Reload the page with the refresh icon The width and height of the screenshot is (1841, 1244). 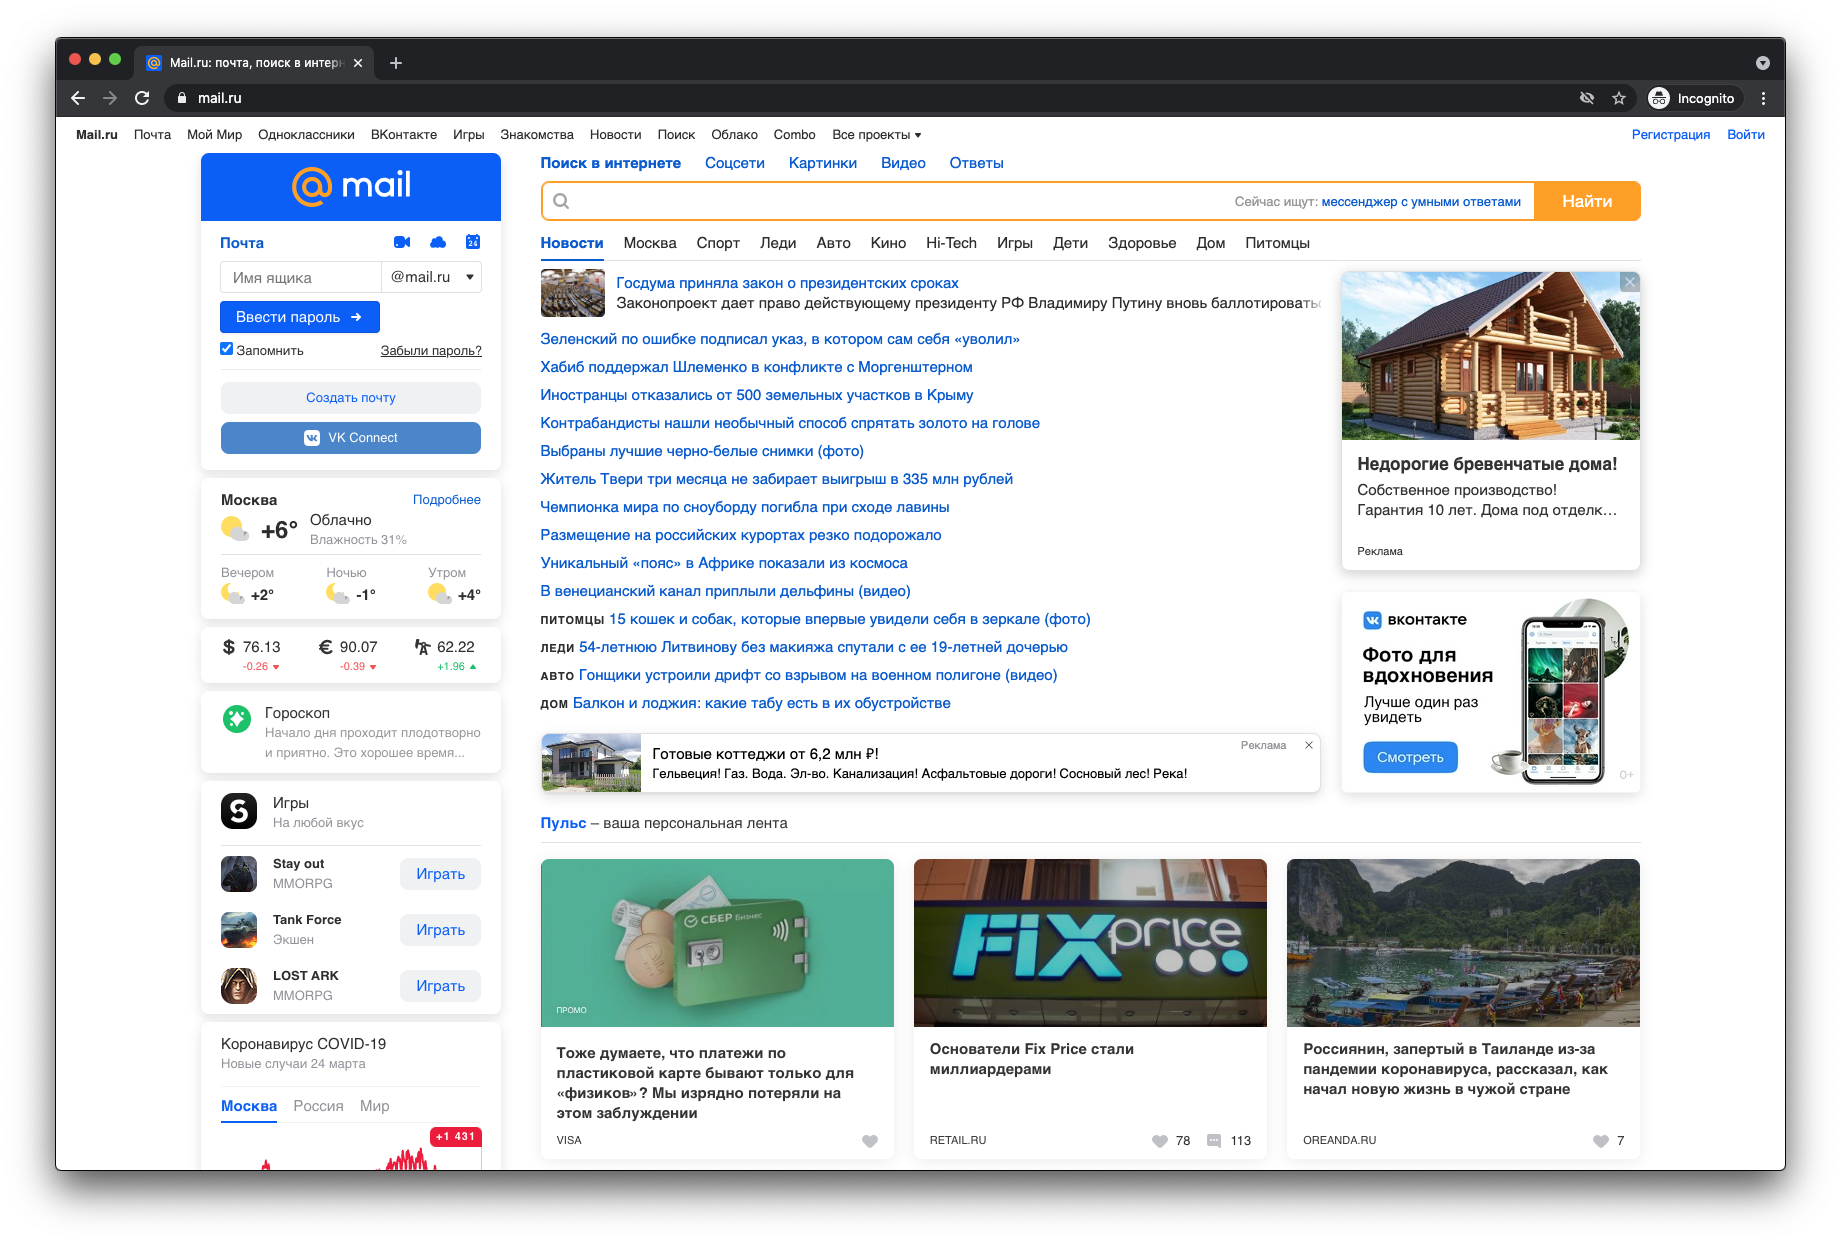142,98
